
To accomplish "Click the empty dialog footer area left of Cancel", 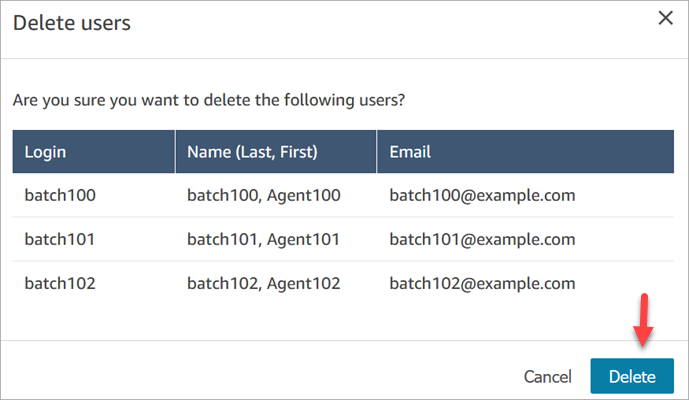I will 250,377.
